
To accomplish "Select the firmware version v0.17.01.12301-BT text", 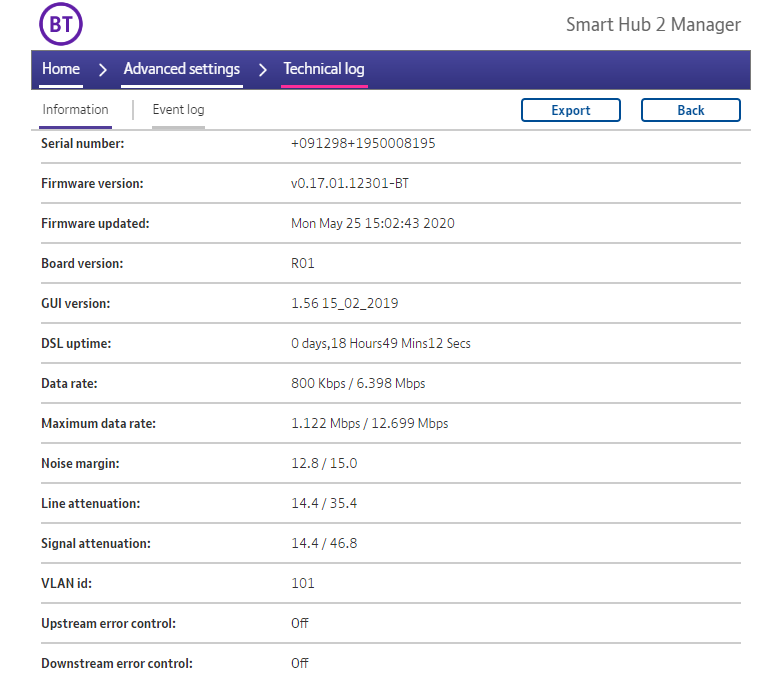I will click(350, 184).
